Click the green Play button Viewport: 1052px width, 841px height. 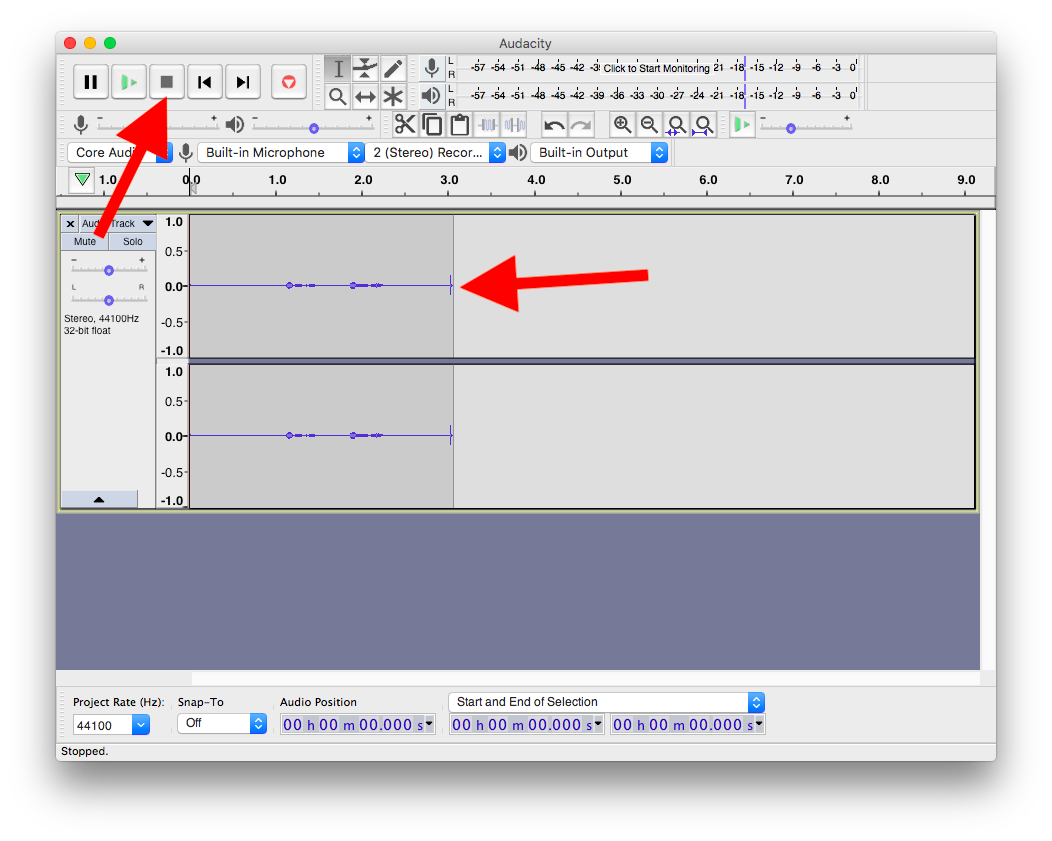(x=129, y=82)
